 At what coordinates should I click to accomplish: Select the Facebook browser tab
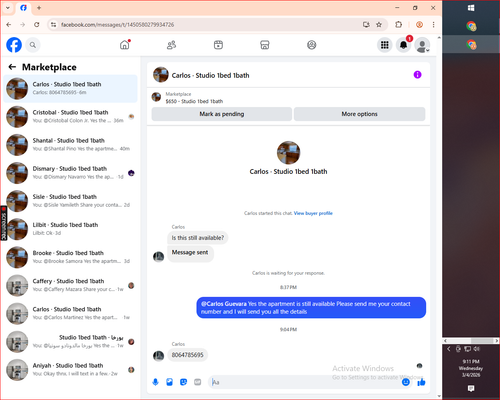tap(24, 8)
